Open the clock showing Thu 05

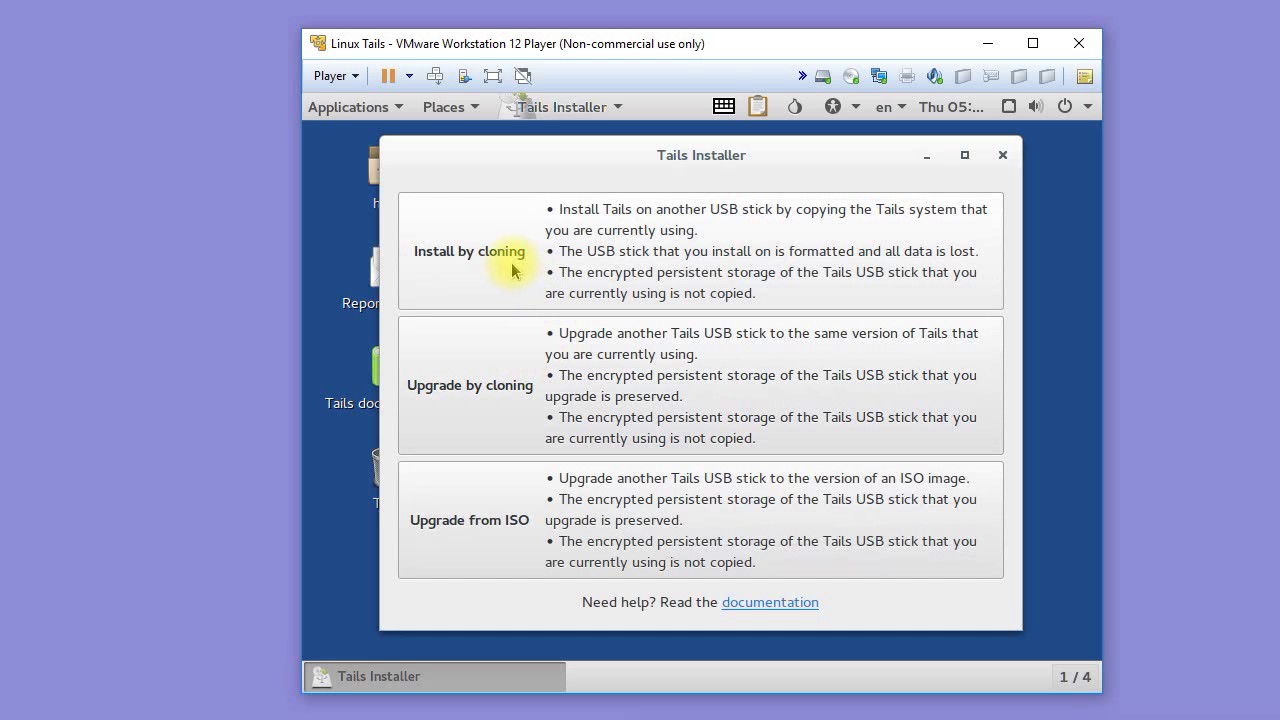tap(951, 107)
